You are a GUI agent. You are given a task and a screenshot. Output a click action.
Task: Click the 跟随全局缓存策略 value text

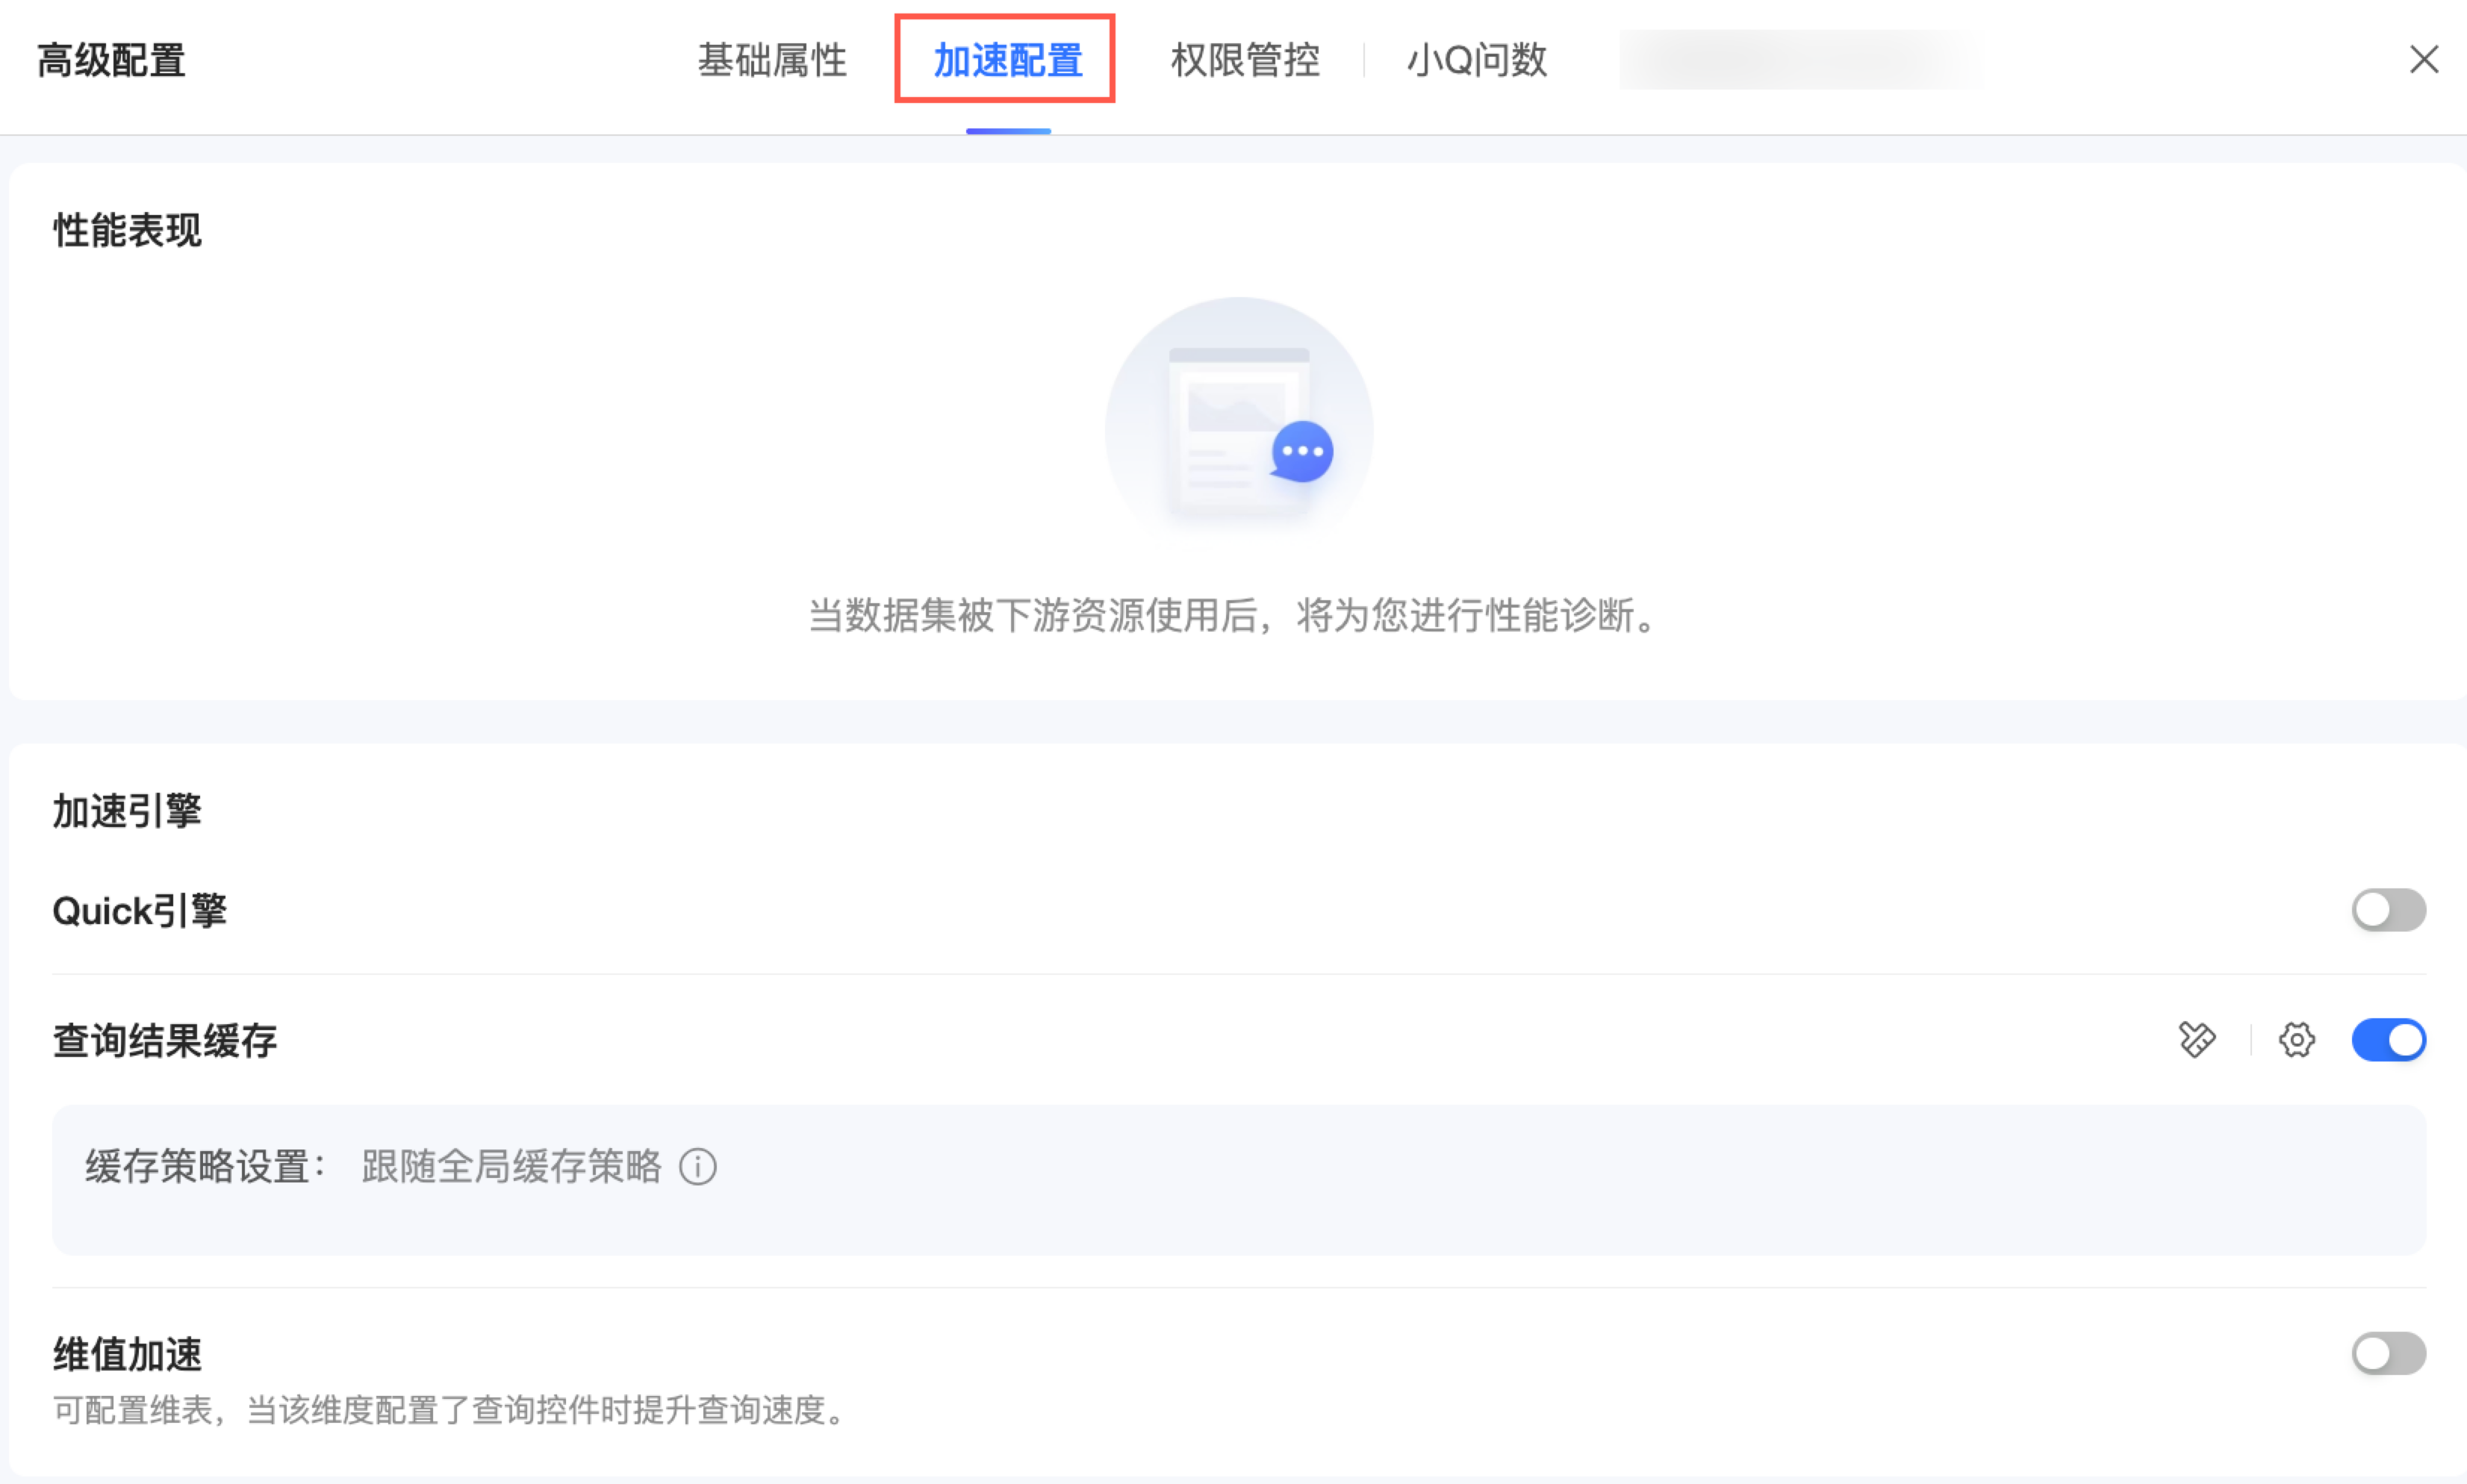click(x=511, y=1166)
